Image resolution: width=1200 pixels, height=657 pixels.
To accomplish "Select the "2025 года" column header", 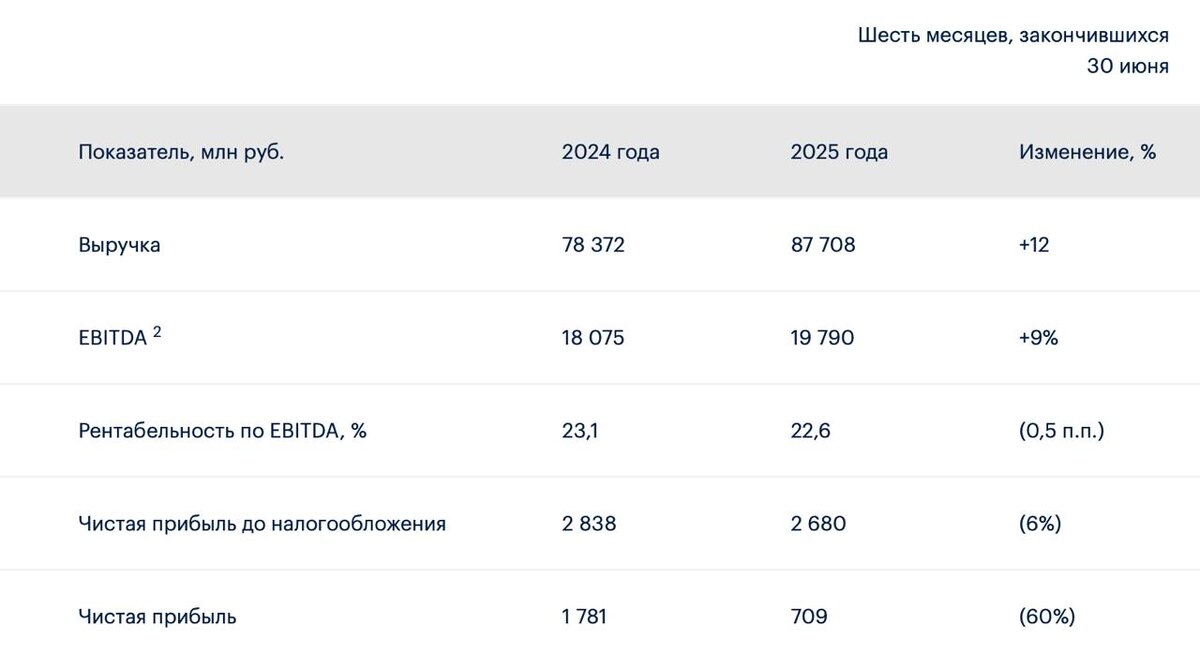I will click(x=839, y=152).
